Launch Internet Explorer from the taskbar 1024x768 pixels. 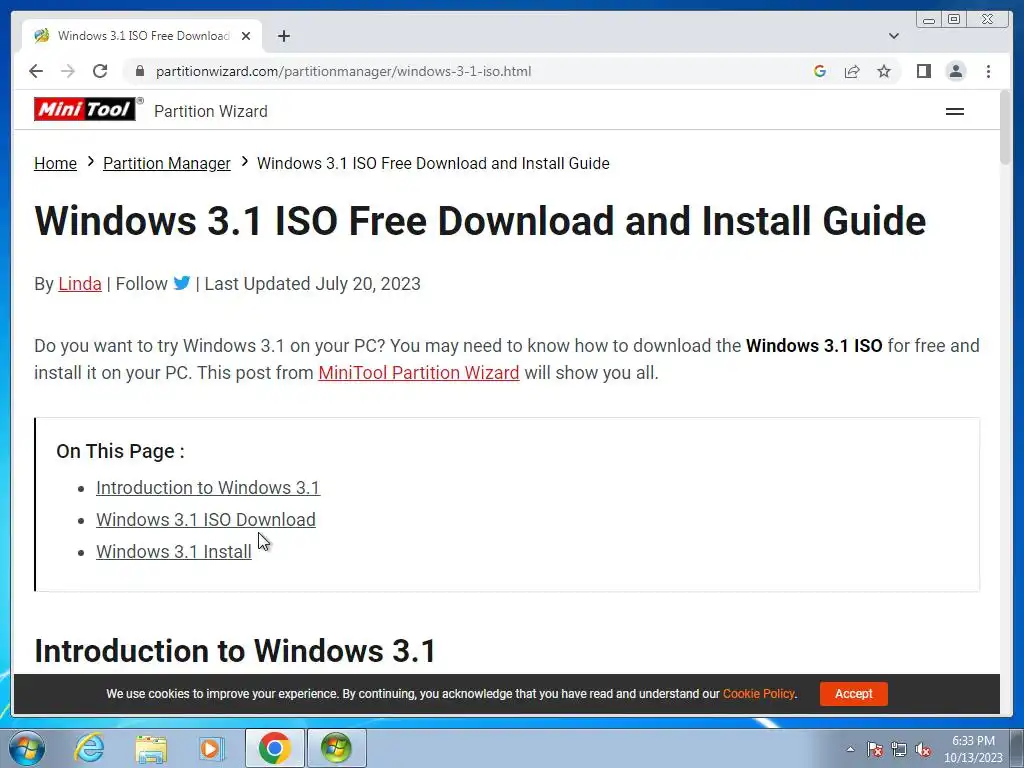pos(89,748)
